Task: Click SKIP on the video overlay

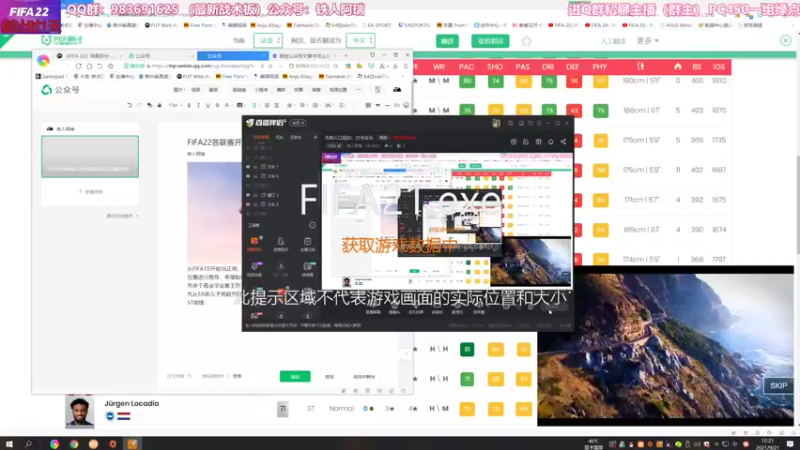Action: point(779,386)
